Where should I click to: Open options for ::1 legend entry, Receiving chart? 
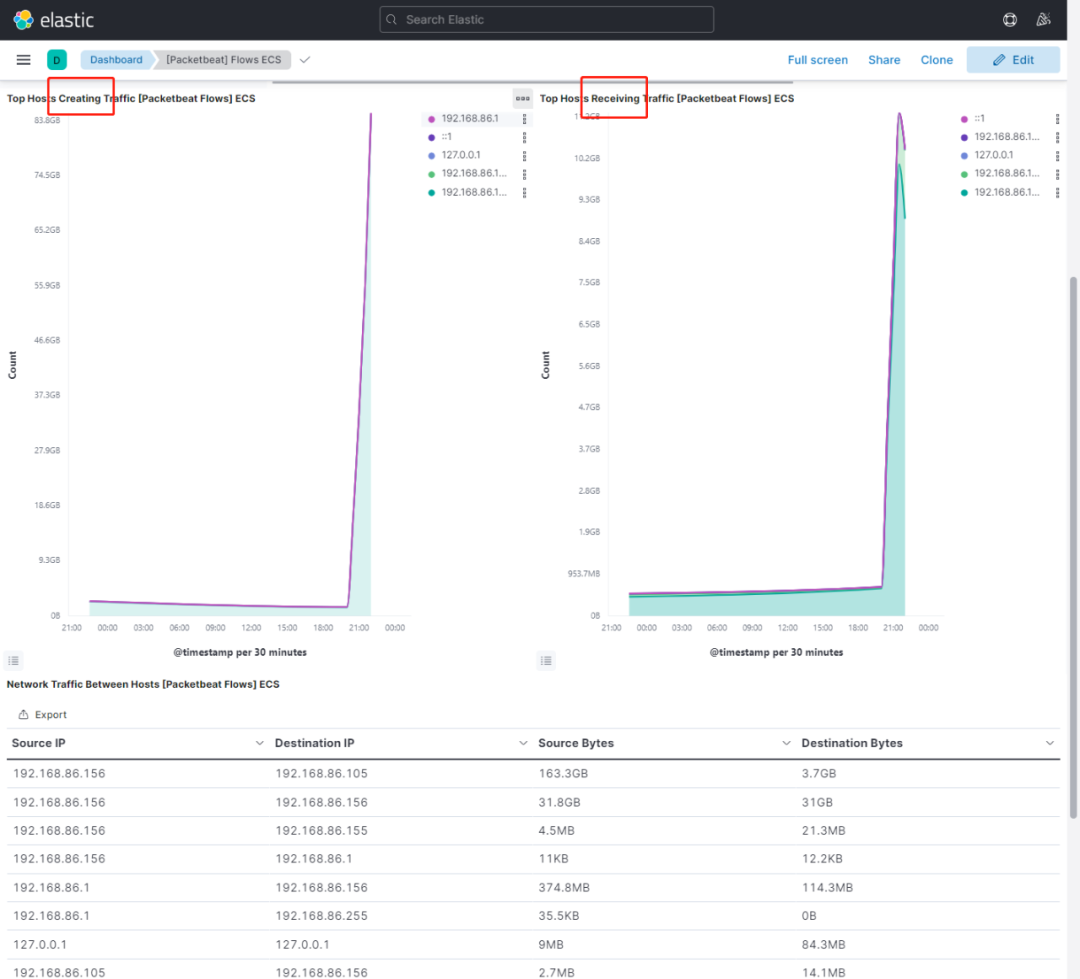[x=1057, y=118]
